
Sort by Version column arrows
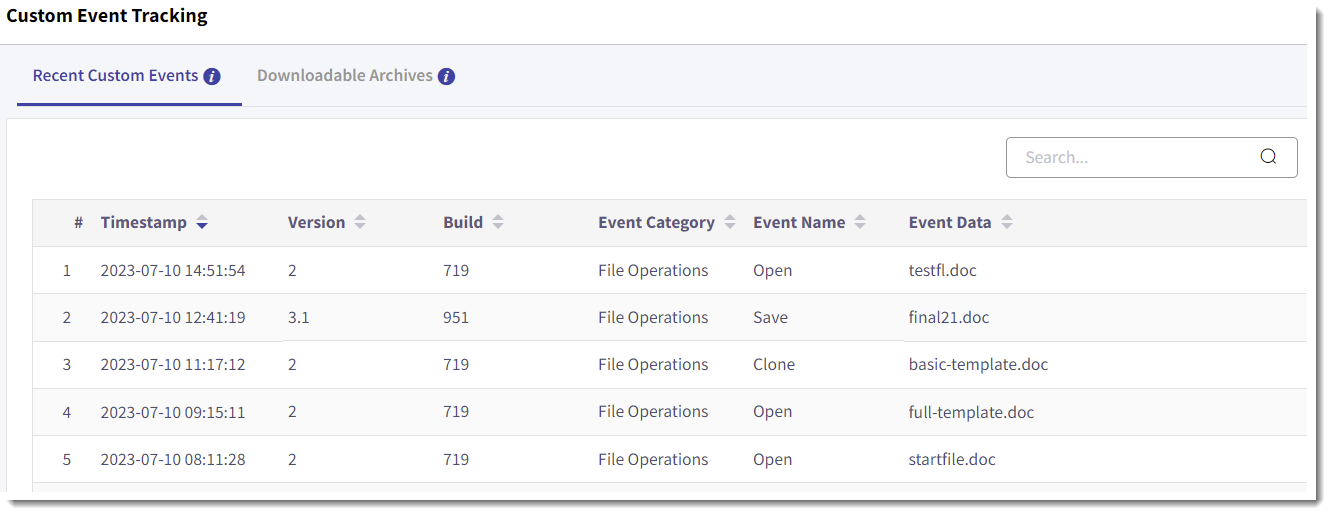coord(360,223)
